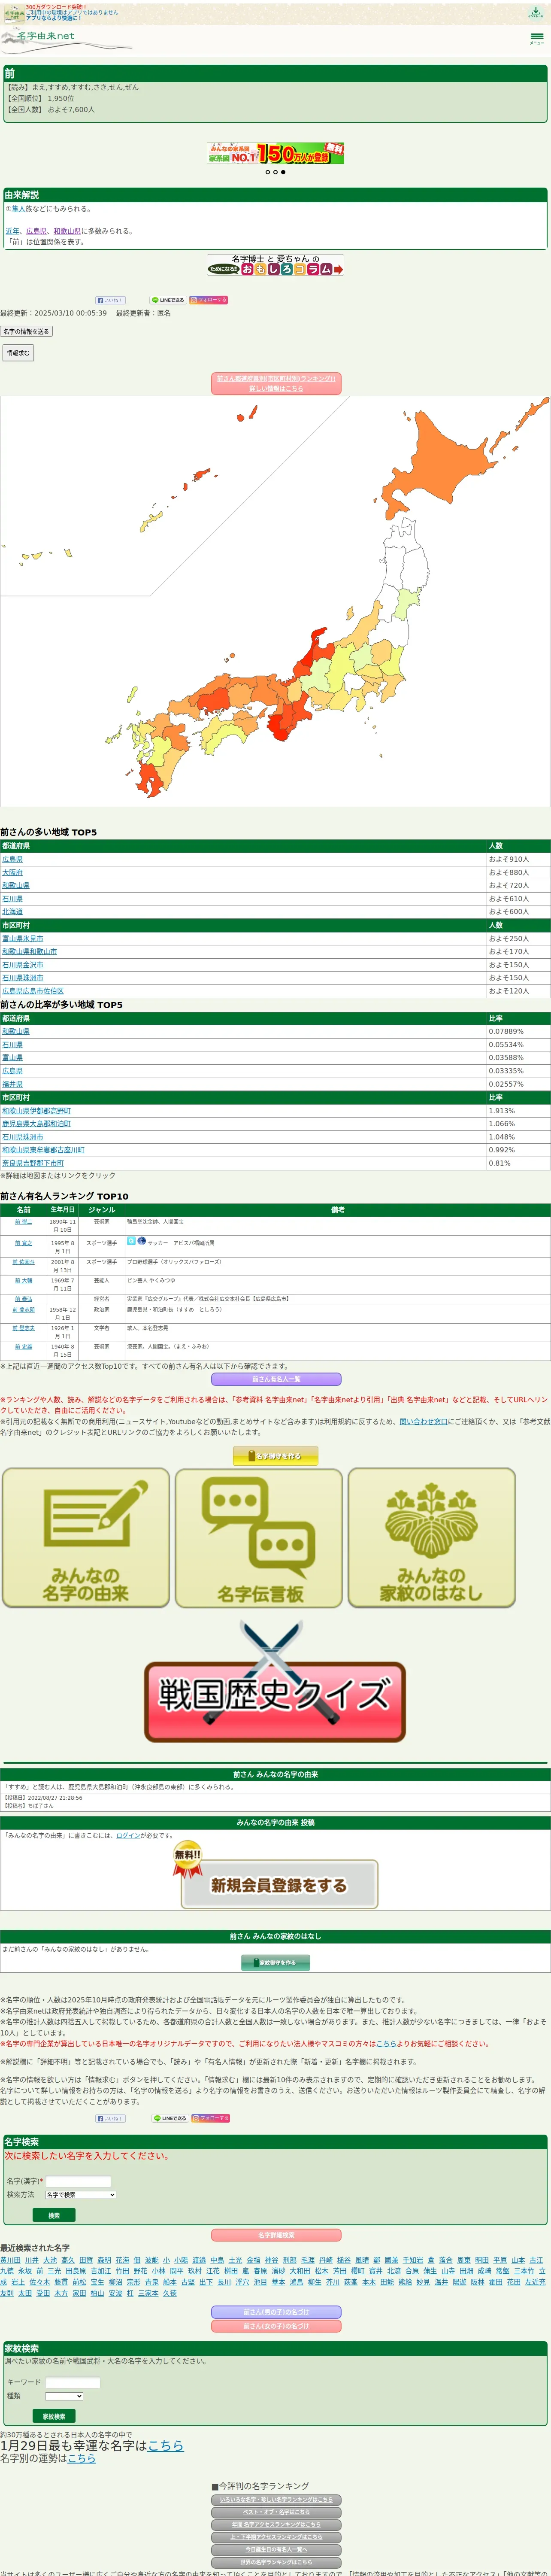551x2576 pixels.
Task: Open 北海道 in the 多い地域 TOP5 table
Action: [12, 911]
